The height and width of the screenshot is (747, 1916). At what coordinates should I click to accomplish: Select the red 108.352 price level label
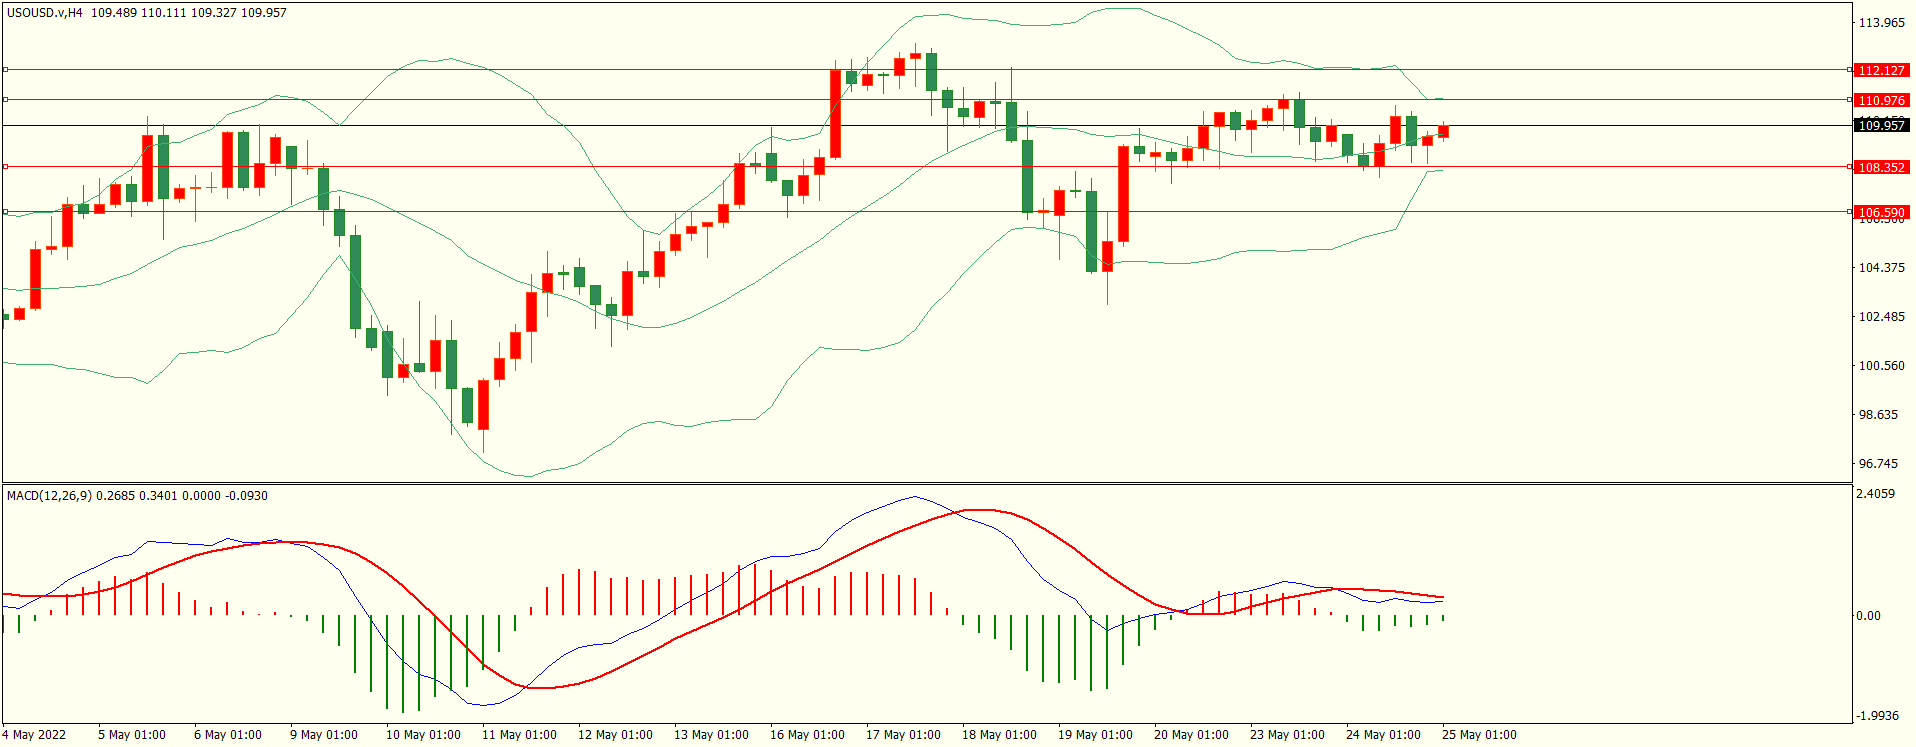point(1881,167)
